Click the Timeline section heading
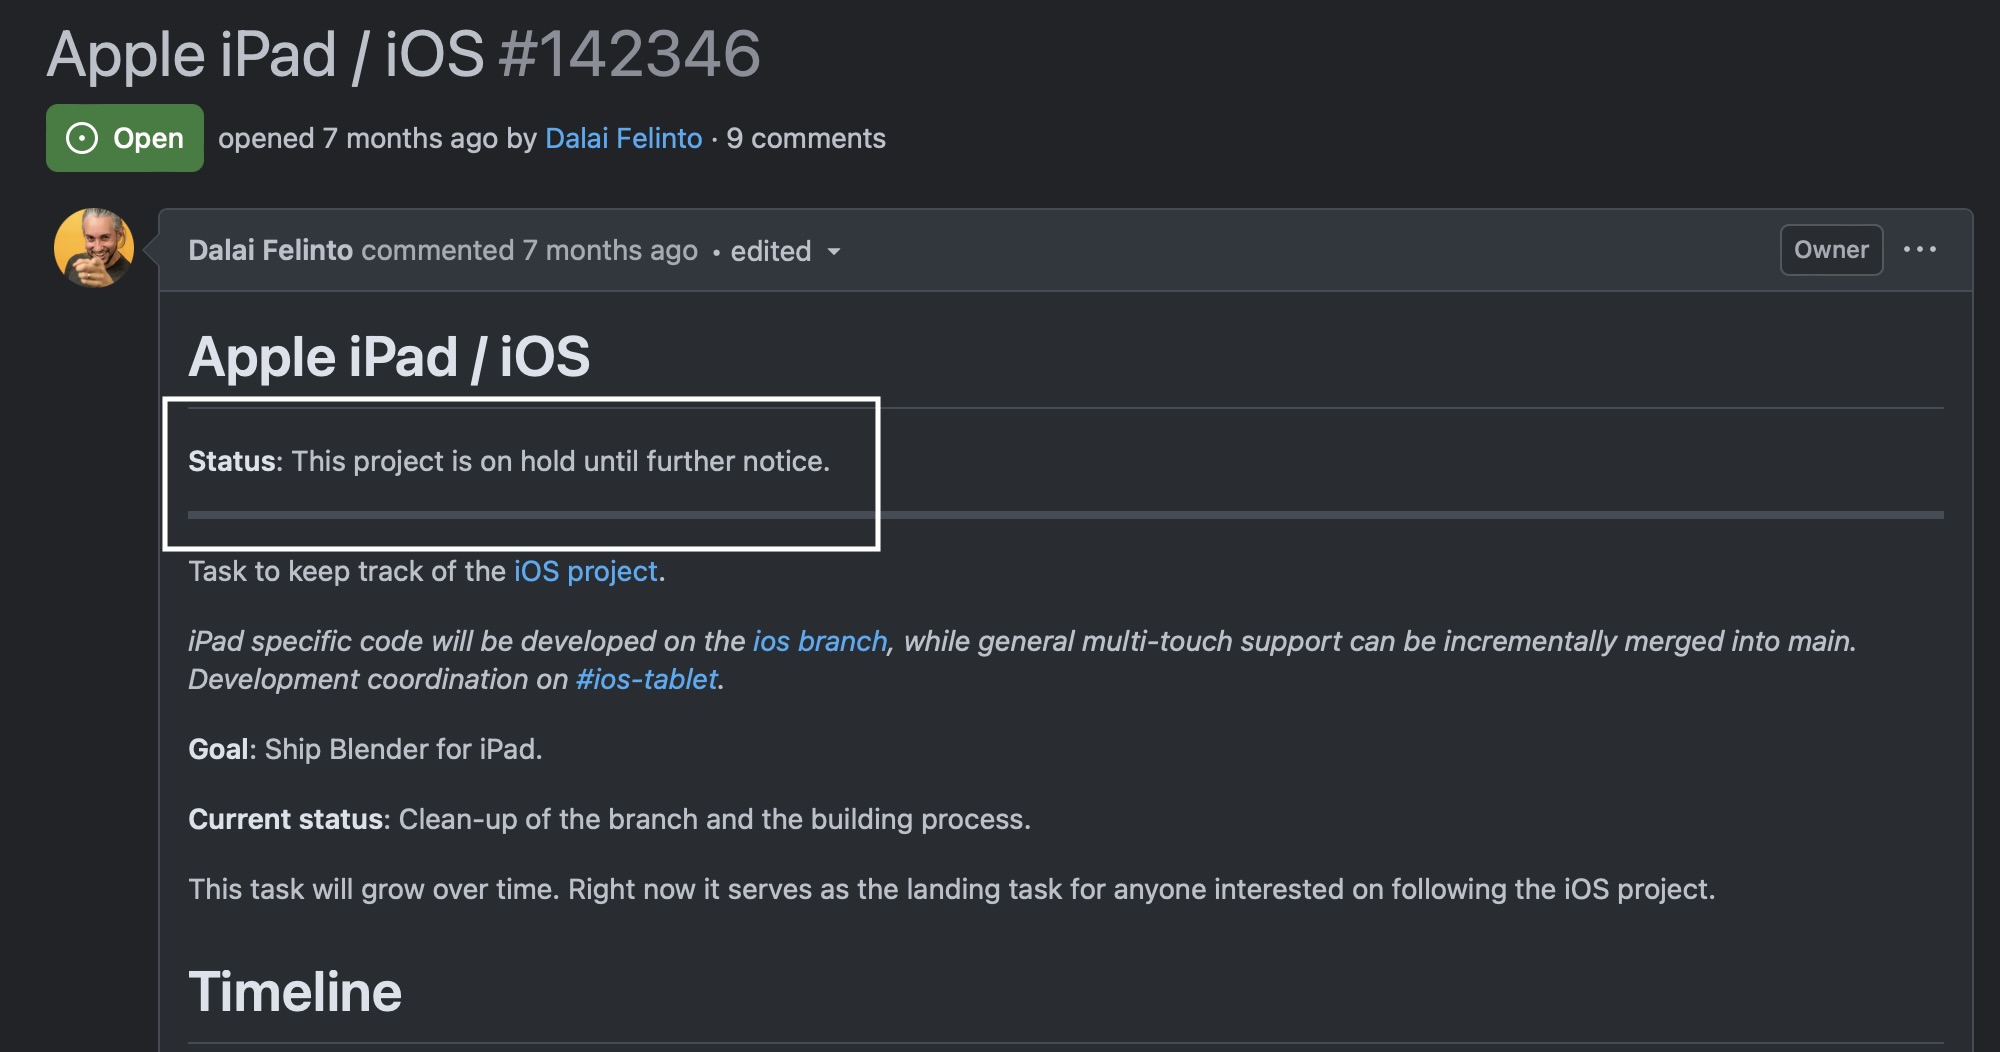This screenshot has height=1052, width=2000. click(x=295, y=991)
